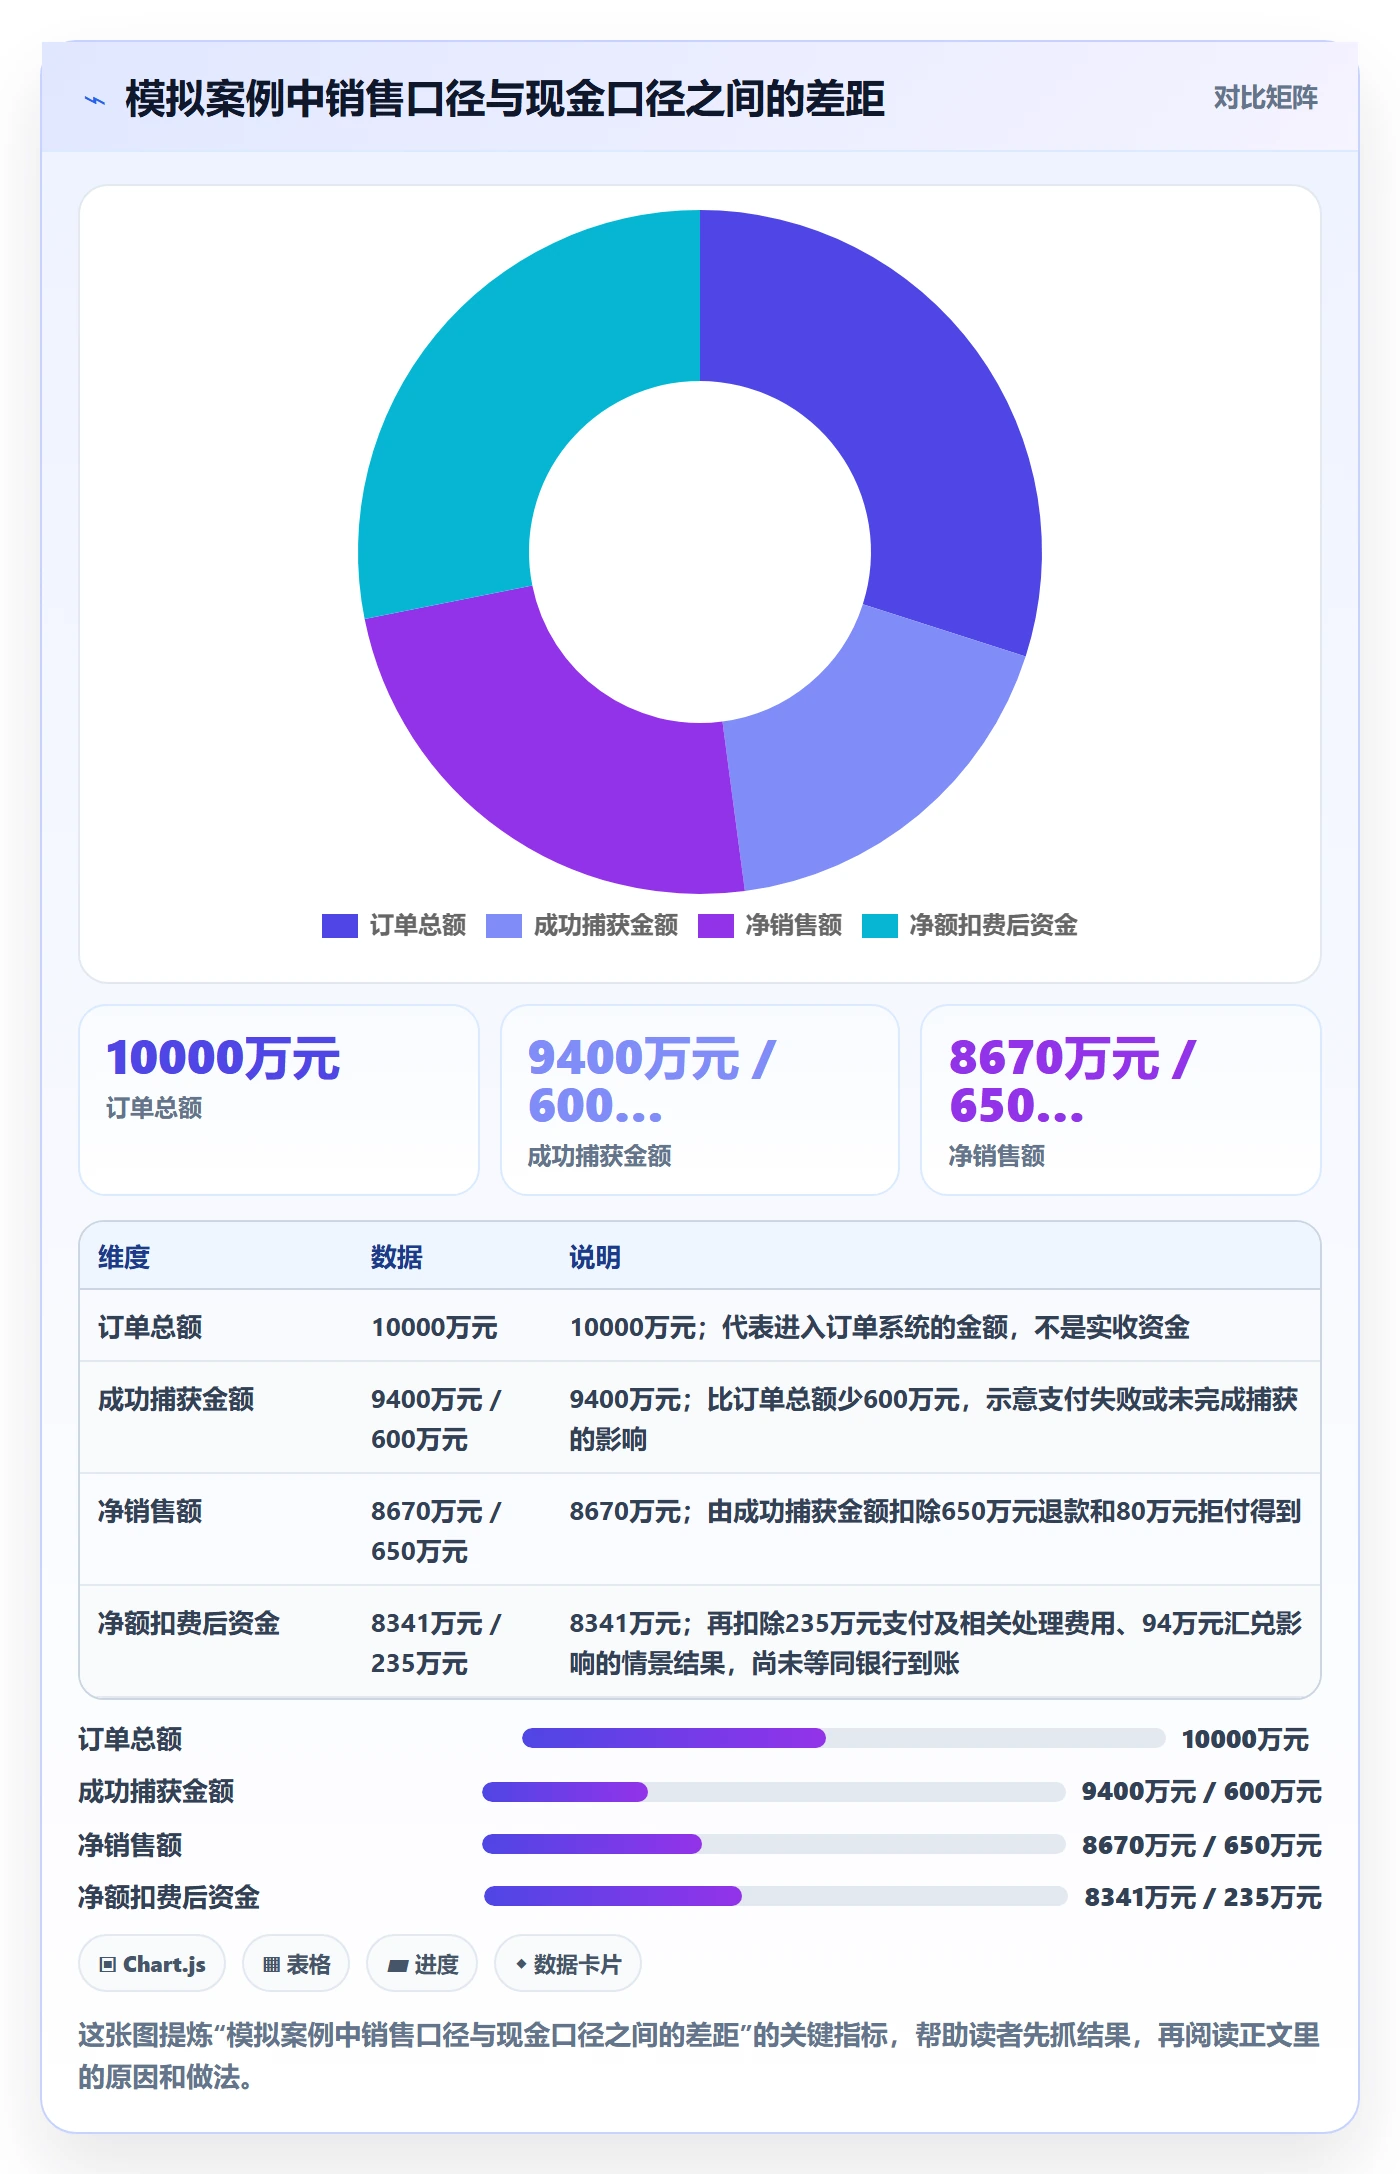Viewport: 1400px width, 2174px height.
Task: Click progress value 9400万元 / 600万元
Action: tap(1201, 1791)
